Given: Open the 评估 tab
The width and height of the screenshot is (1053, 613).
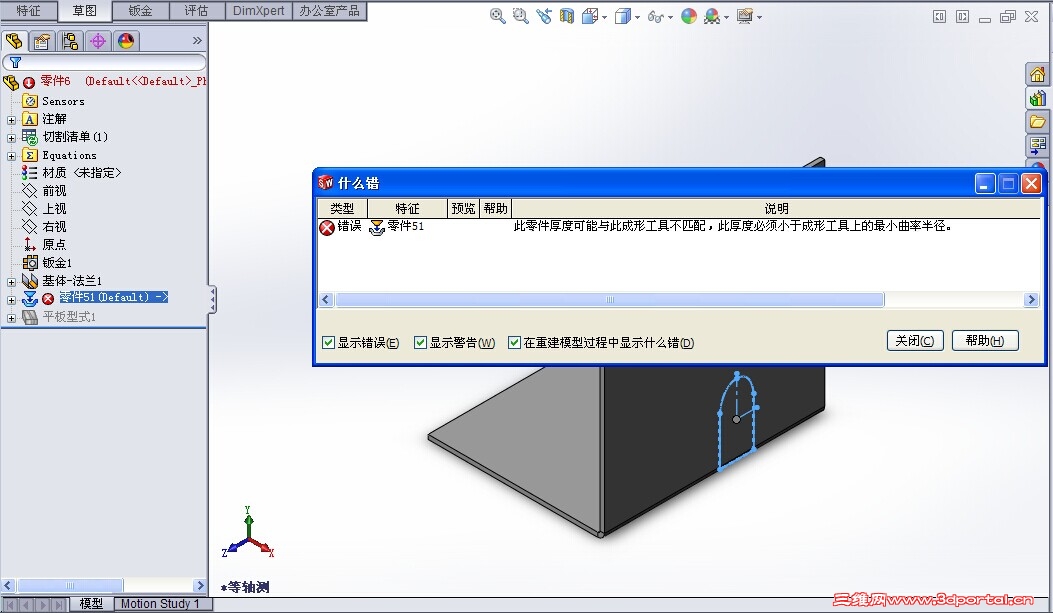Looking at the screenshot, I should click(x=197, y=11).
